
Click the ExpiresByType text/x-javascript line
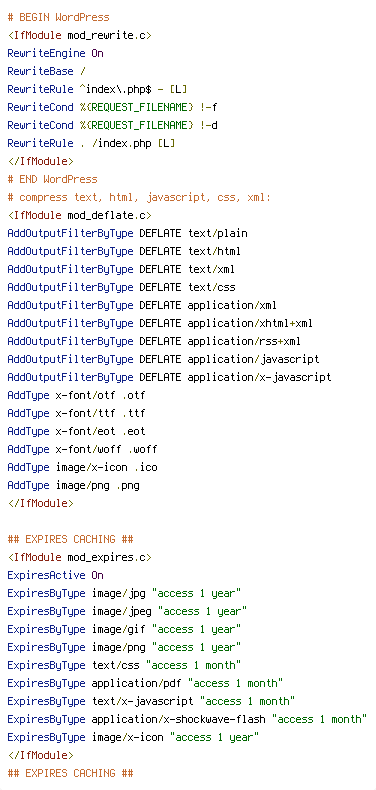point(151,703)
